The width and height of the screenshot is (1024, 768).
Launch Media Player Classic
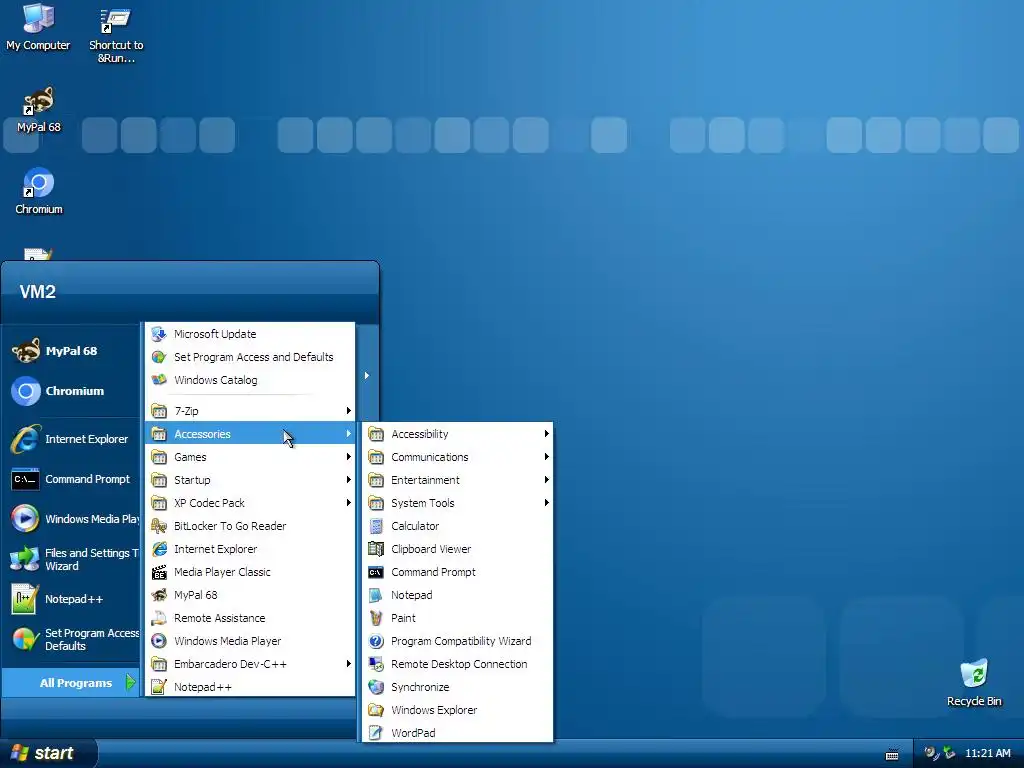(x=250, y=572)
